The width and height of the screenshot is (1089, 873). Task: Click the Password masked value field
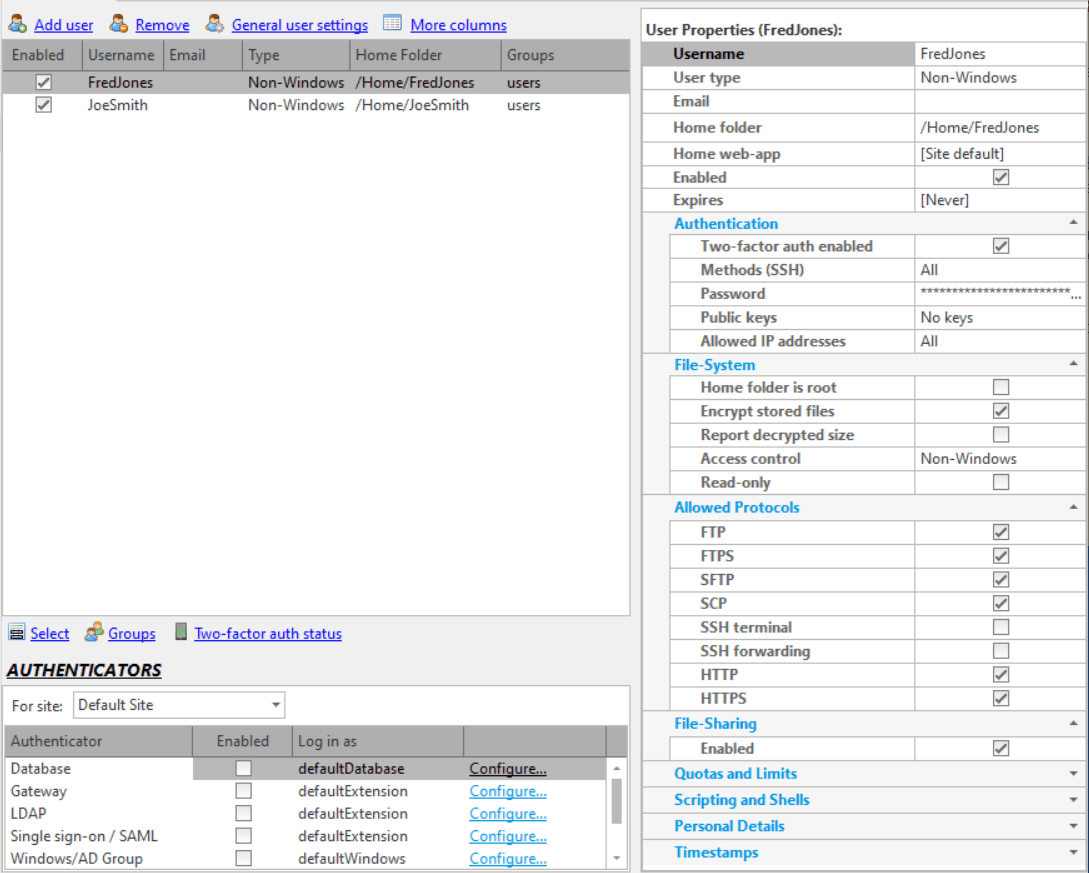click(x=1000, y=293)
